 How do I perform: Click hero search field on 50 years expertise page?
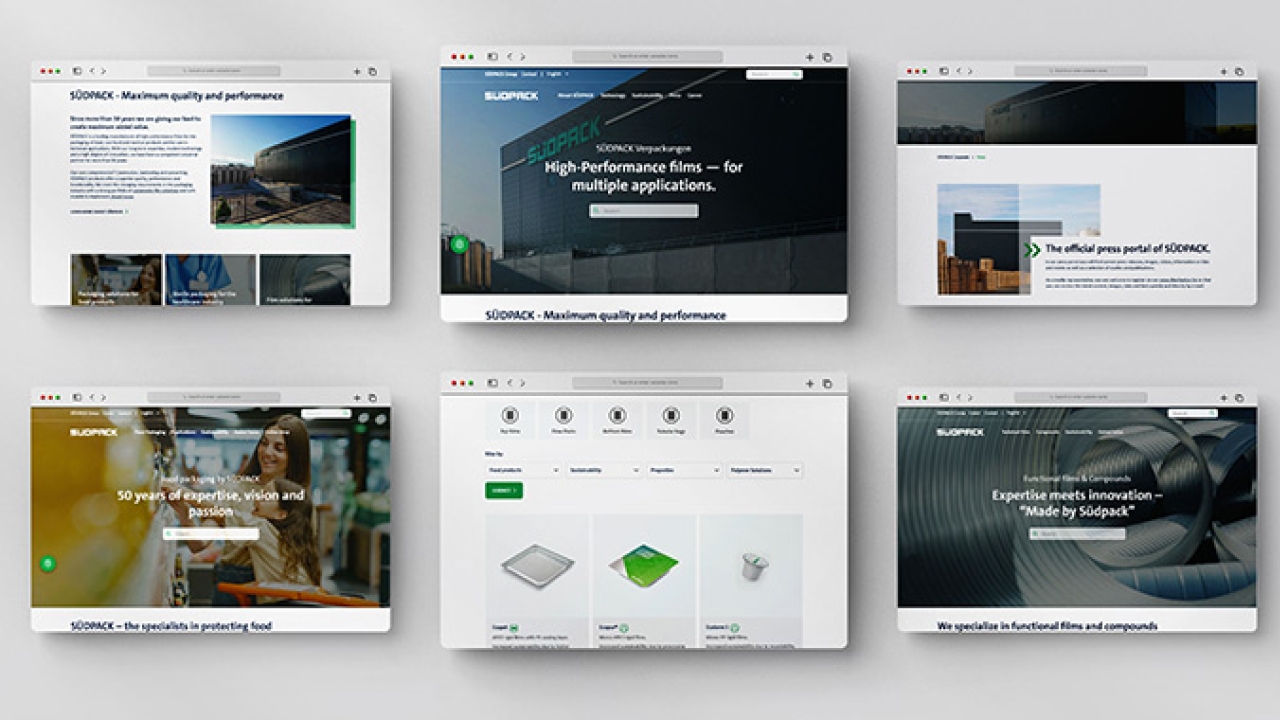tap(211, 534)
